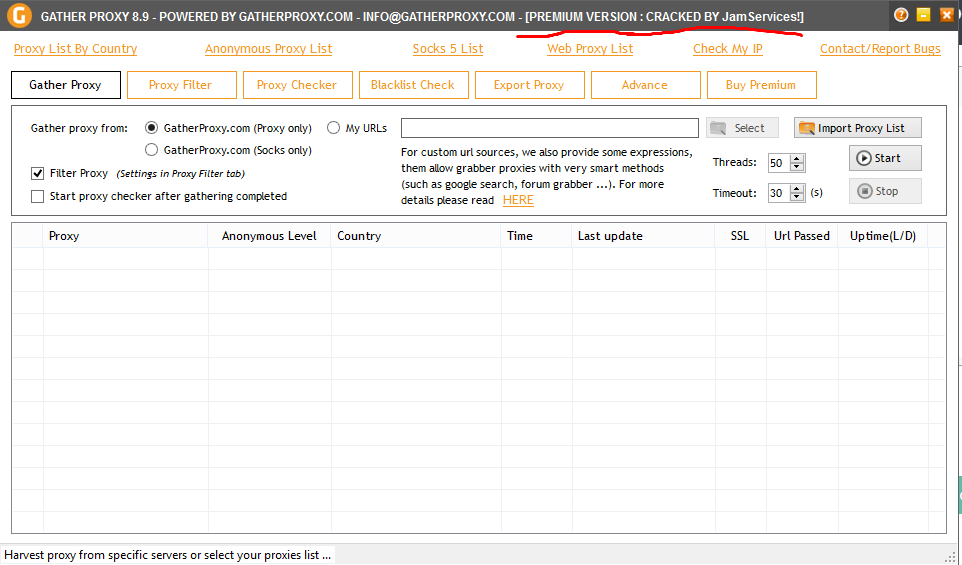Click the folder icon on Import Proxy List
Image resolution: width=962 pixels, height=565 pixels.
[806, 128]
